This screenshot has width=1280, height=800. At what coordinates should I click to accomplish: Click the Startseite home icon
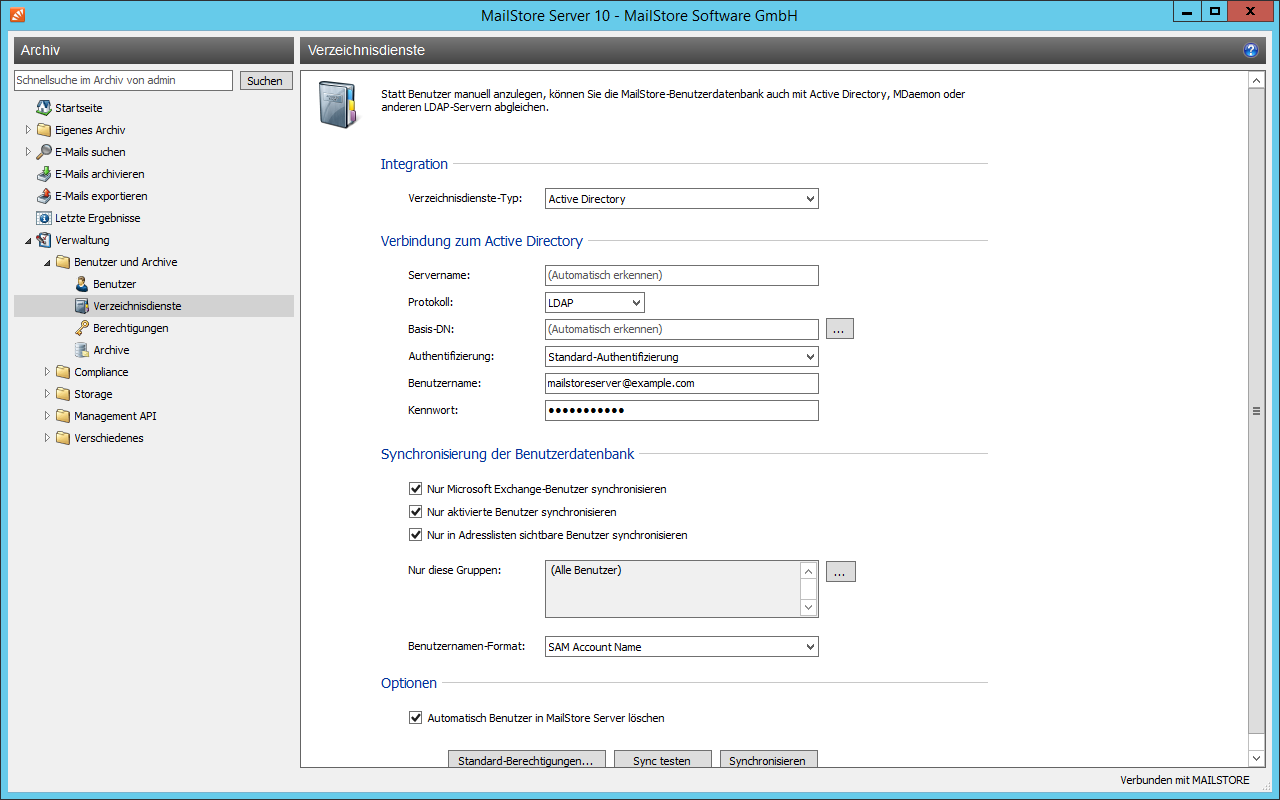(x=44, y=108)
